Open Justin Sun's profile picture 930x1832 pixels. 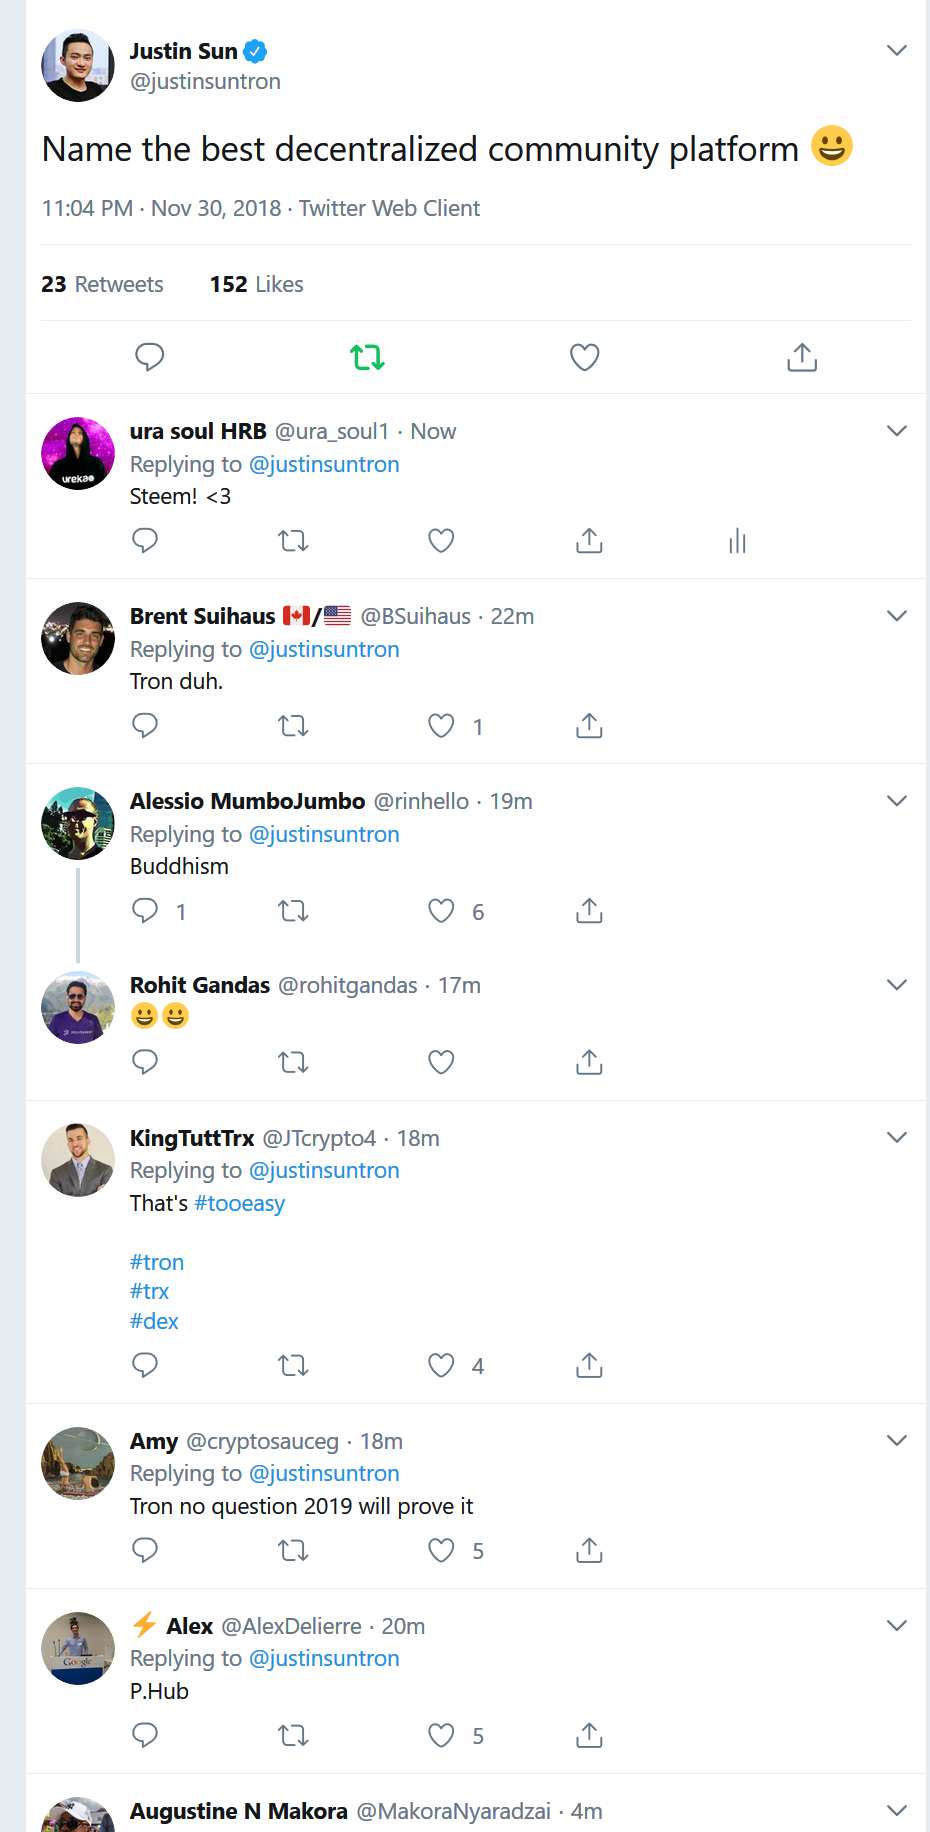point(78,66)
